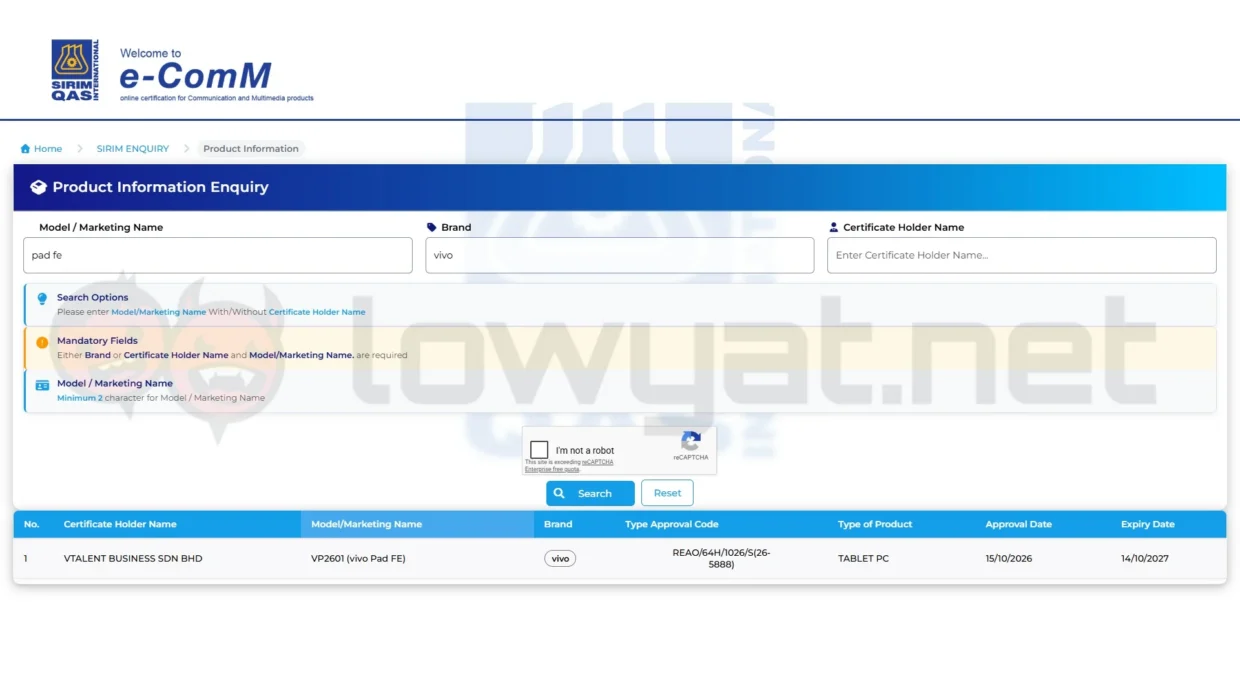
Task: Click the orange warning icon for Mandatory Fields
Action: click(x=42, y=342)
